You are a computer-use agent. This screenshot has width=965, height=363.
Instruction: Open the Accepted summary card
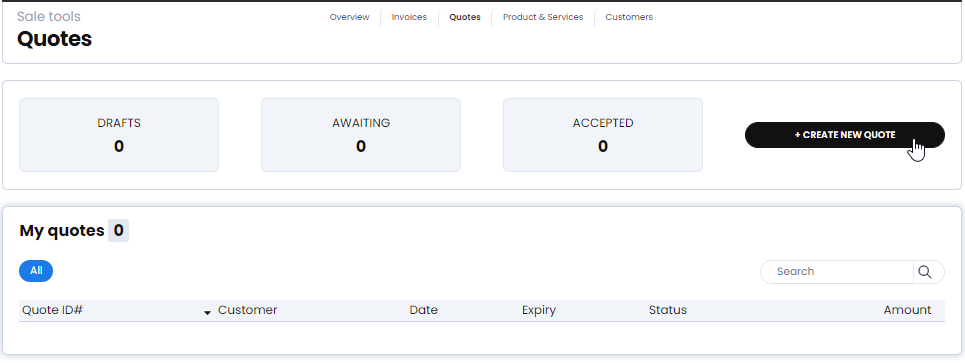click(x=603, y=135)
